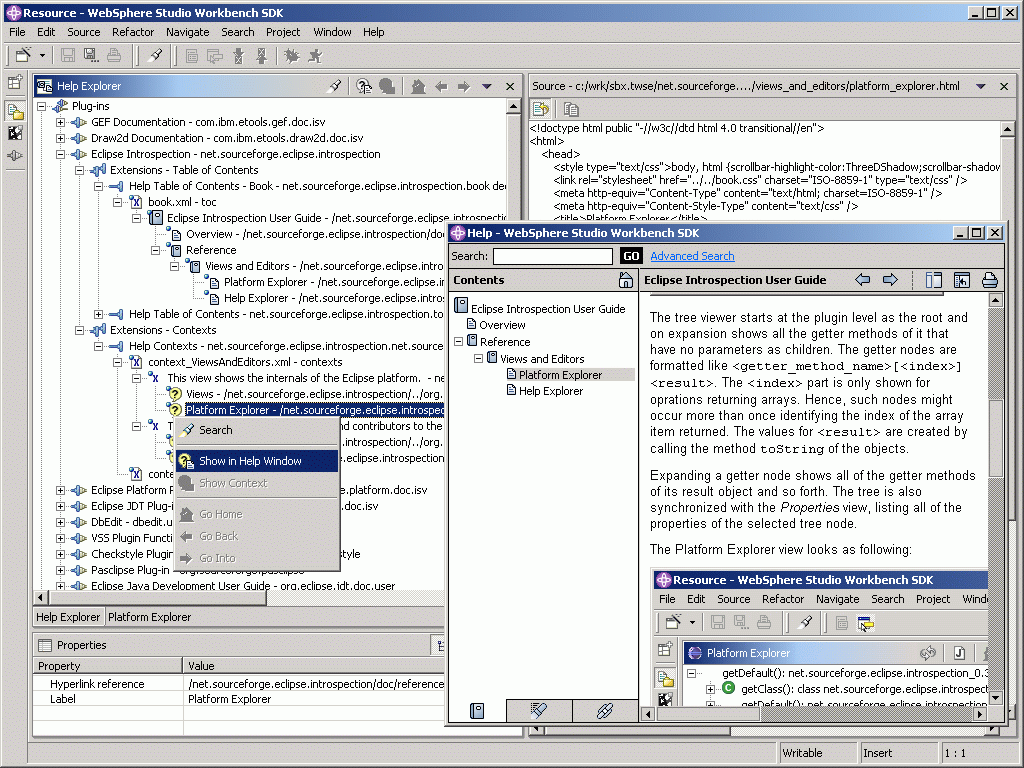Screen dimensions: 1024x768
Task: Click the search flashlight icon in Help Explorer header
Action: 334,86
